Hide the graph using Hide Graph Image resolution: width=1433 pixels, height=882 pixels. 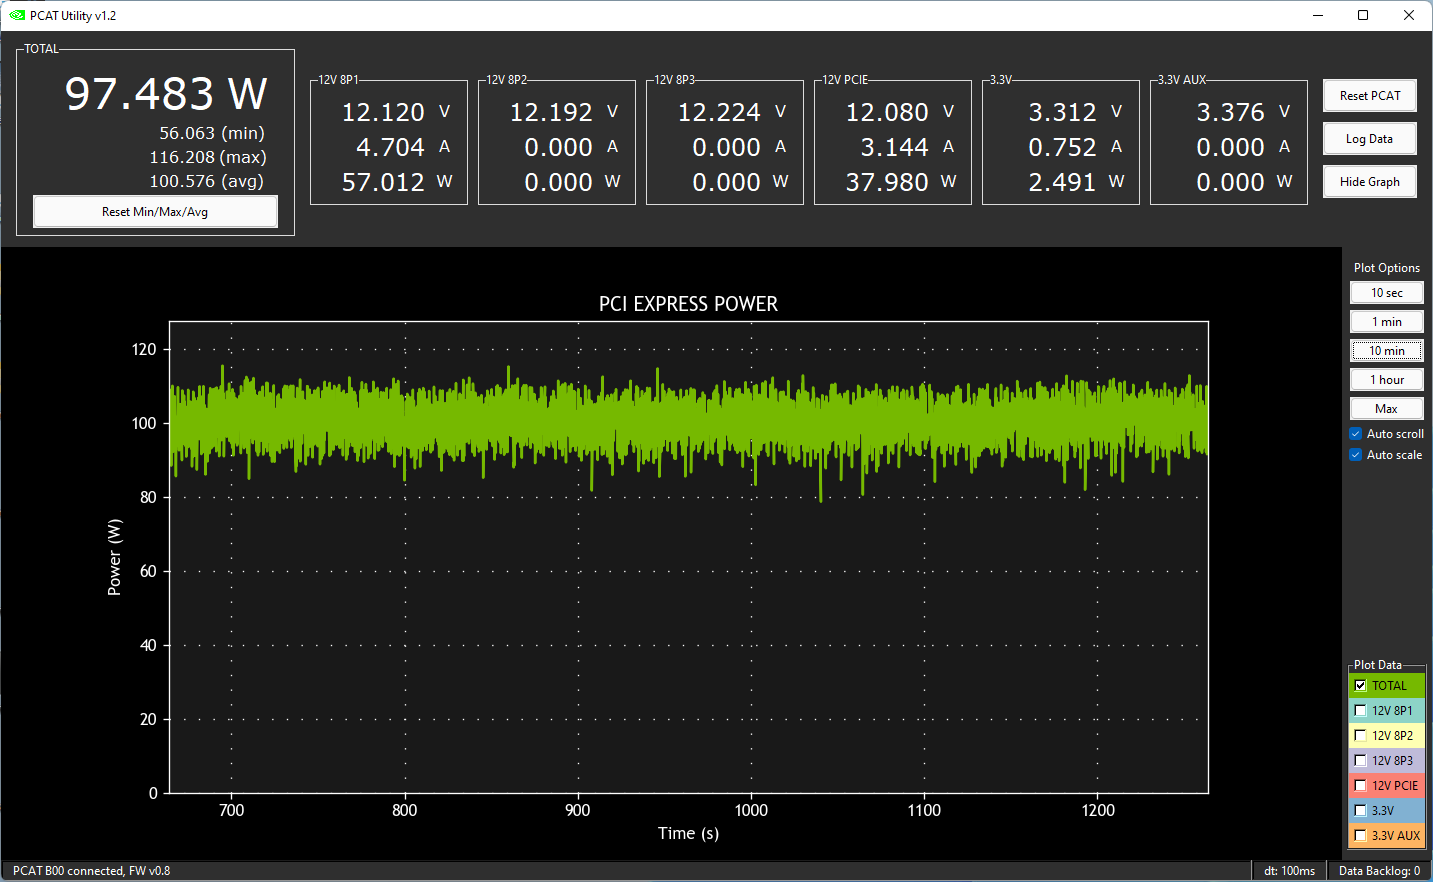click(1369, 182)
